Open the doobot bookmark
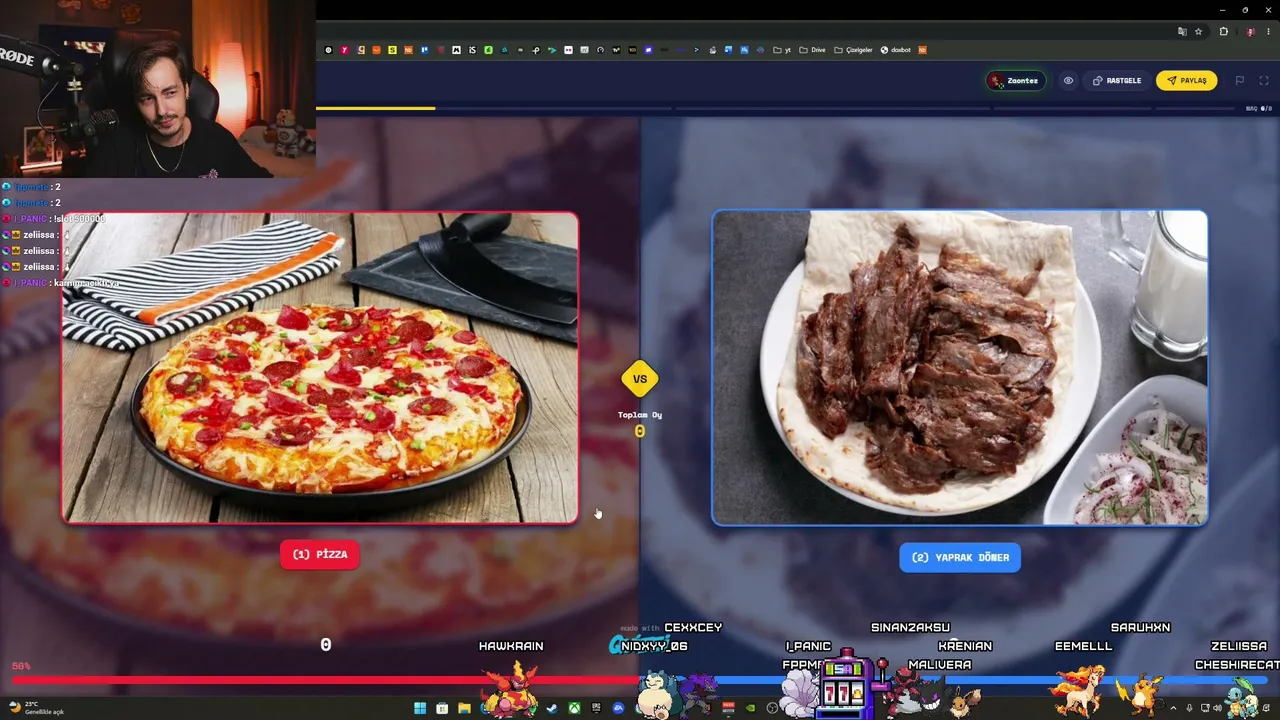This screenshot has width=1280, height=720. tap(896, 50)
